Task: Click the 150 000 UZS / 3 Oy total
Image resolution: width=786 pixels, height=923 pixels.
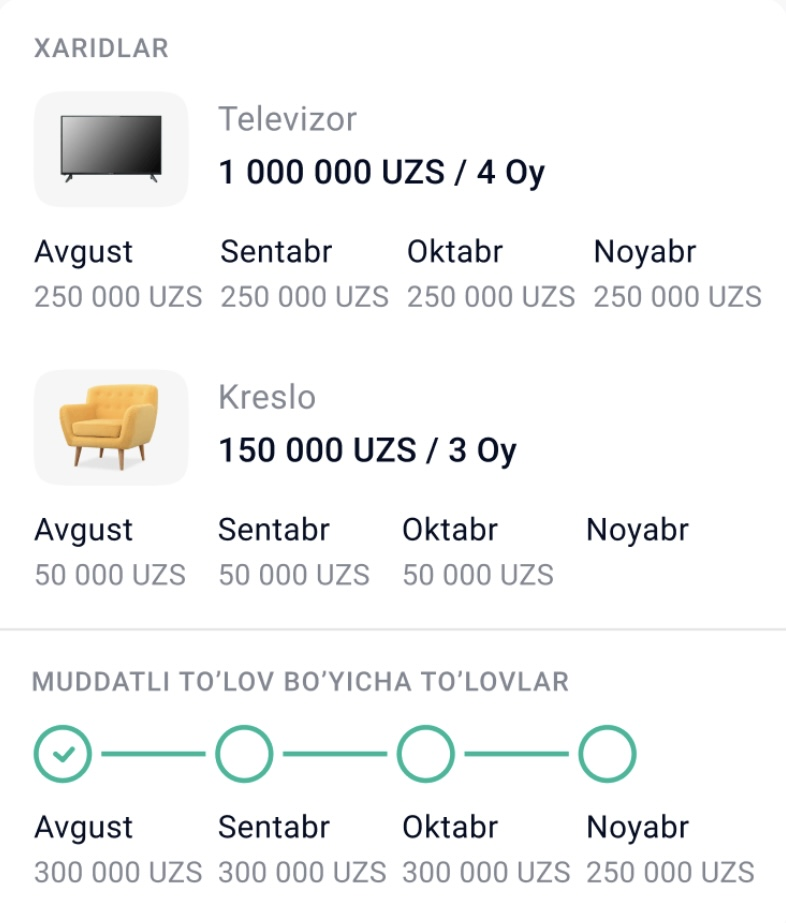Action: click(x=367, y=450)
